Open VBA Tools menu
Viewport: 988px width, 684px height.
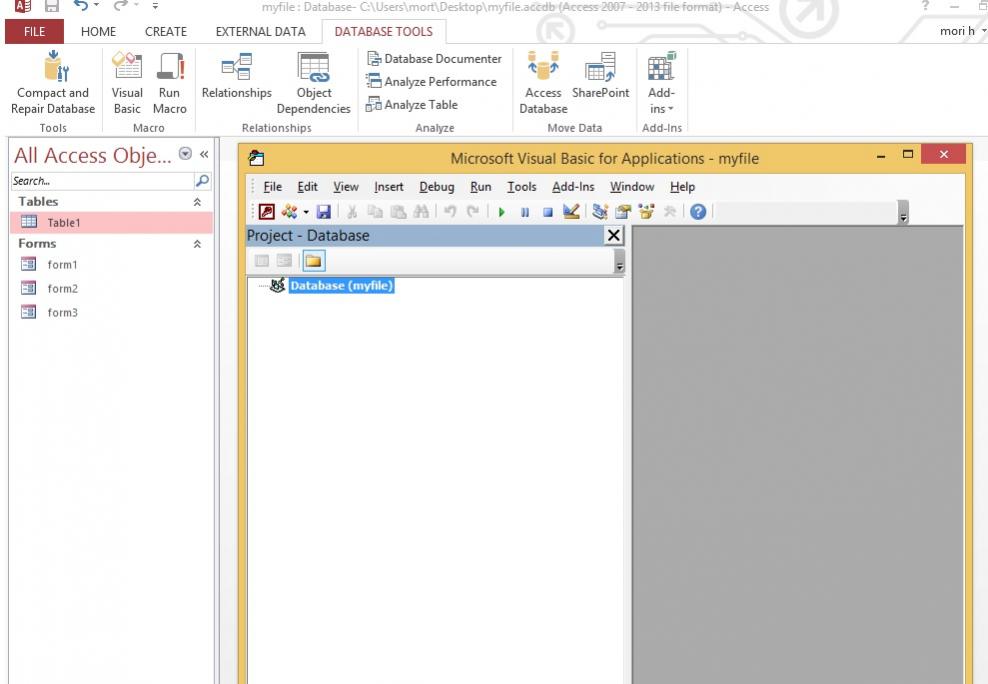522,187
